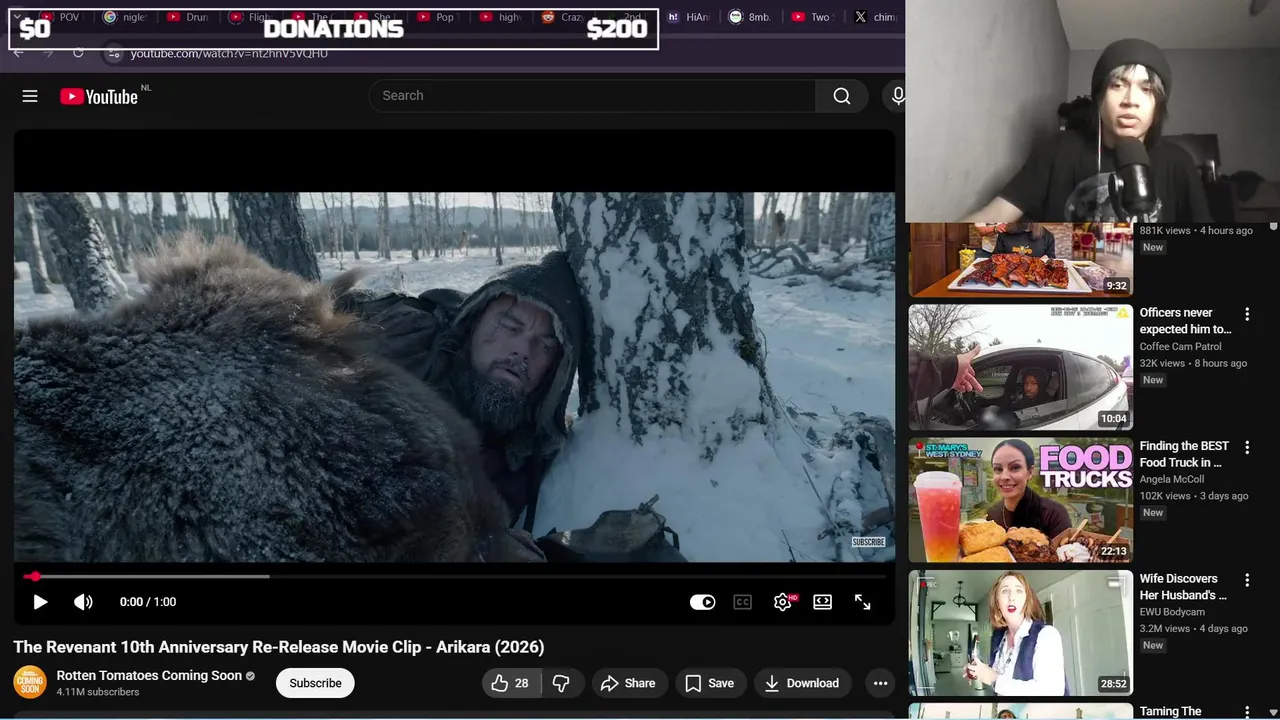Click the "EWU Bodycam" channel name

[1172, 612]
